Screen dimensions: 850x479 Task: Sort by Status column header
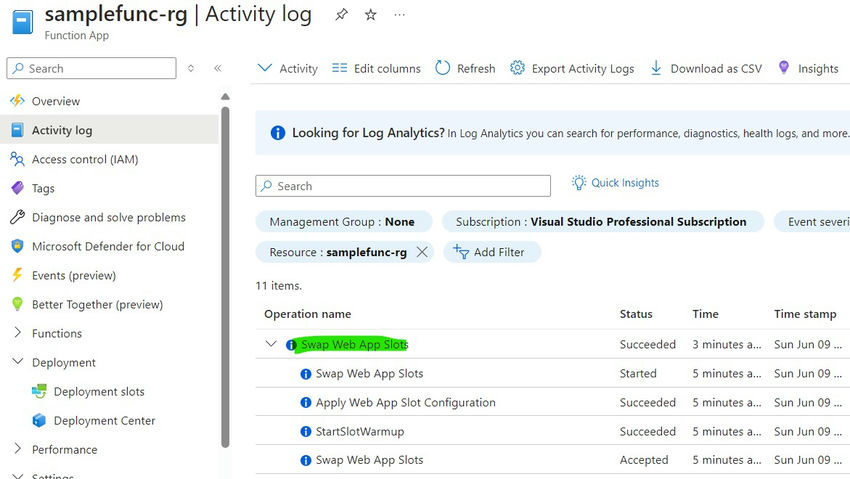(636, 314)
